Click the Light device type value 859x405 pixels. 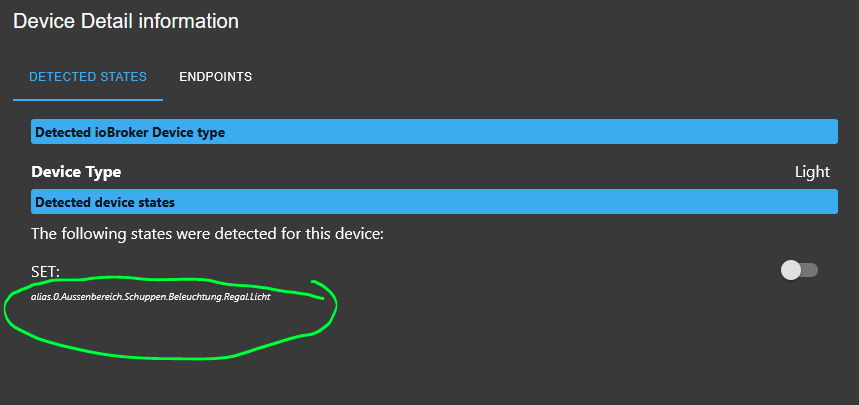pyautogui.click(x=812, y=172)
